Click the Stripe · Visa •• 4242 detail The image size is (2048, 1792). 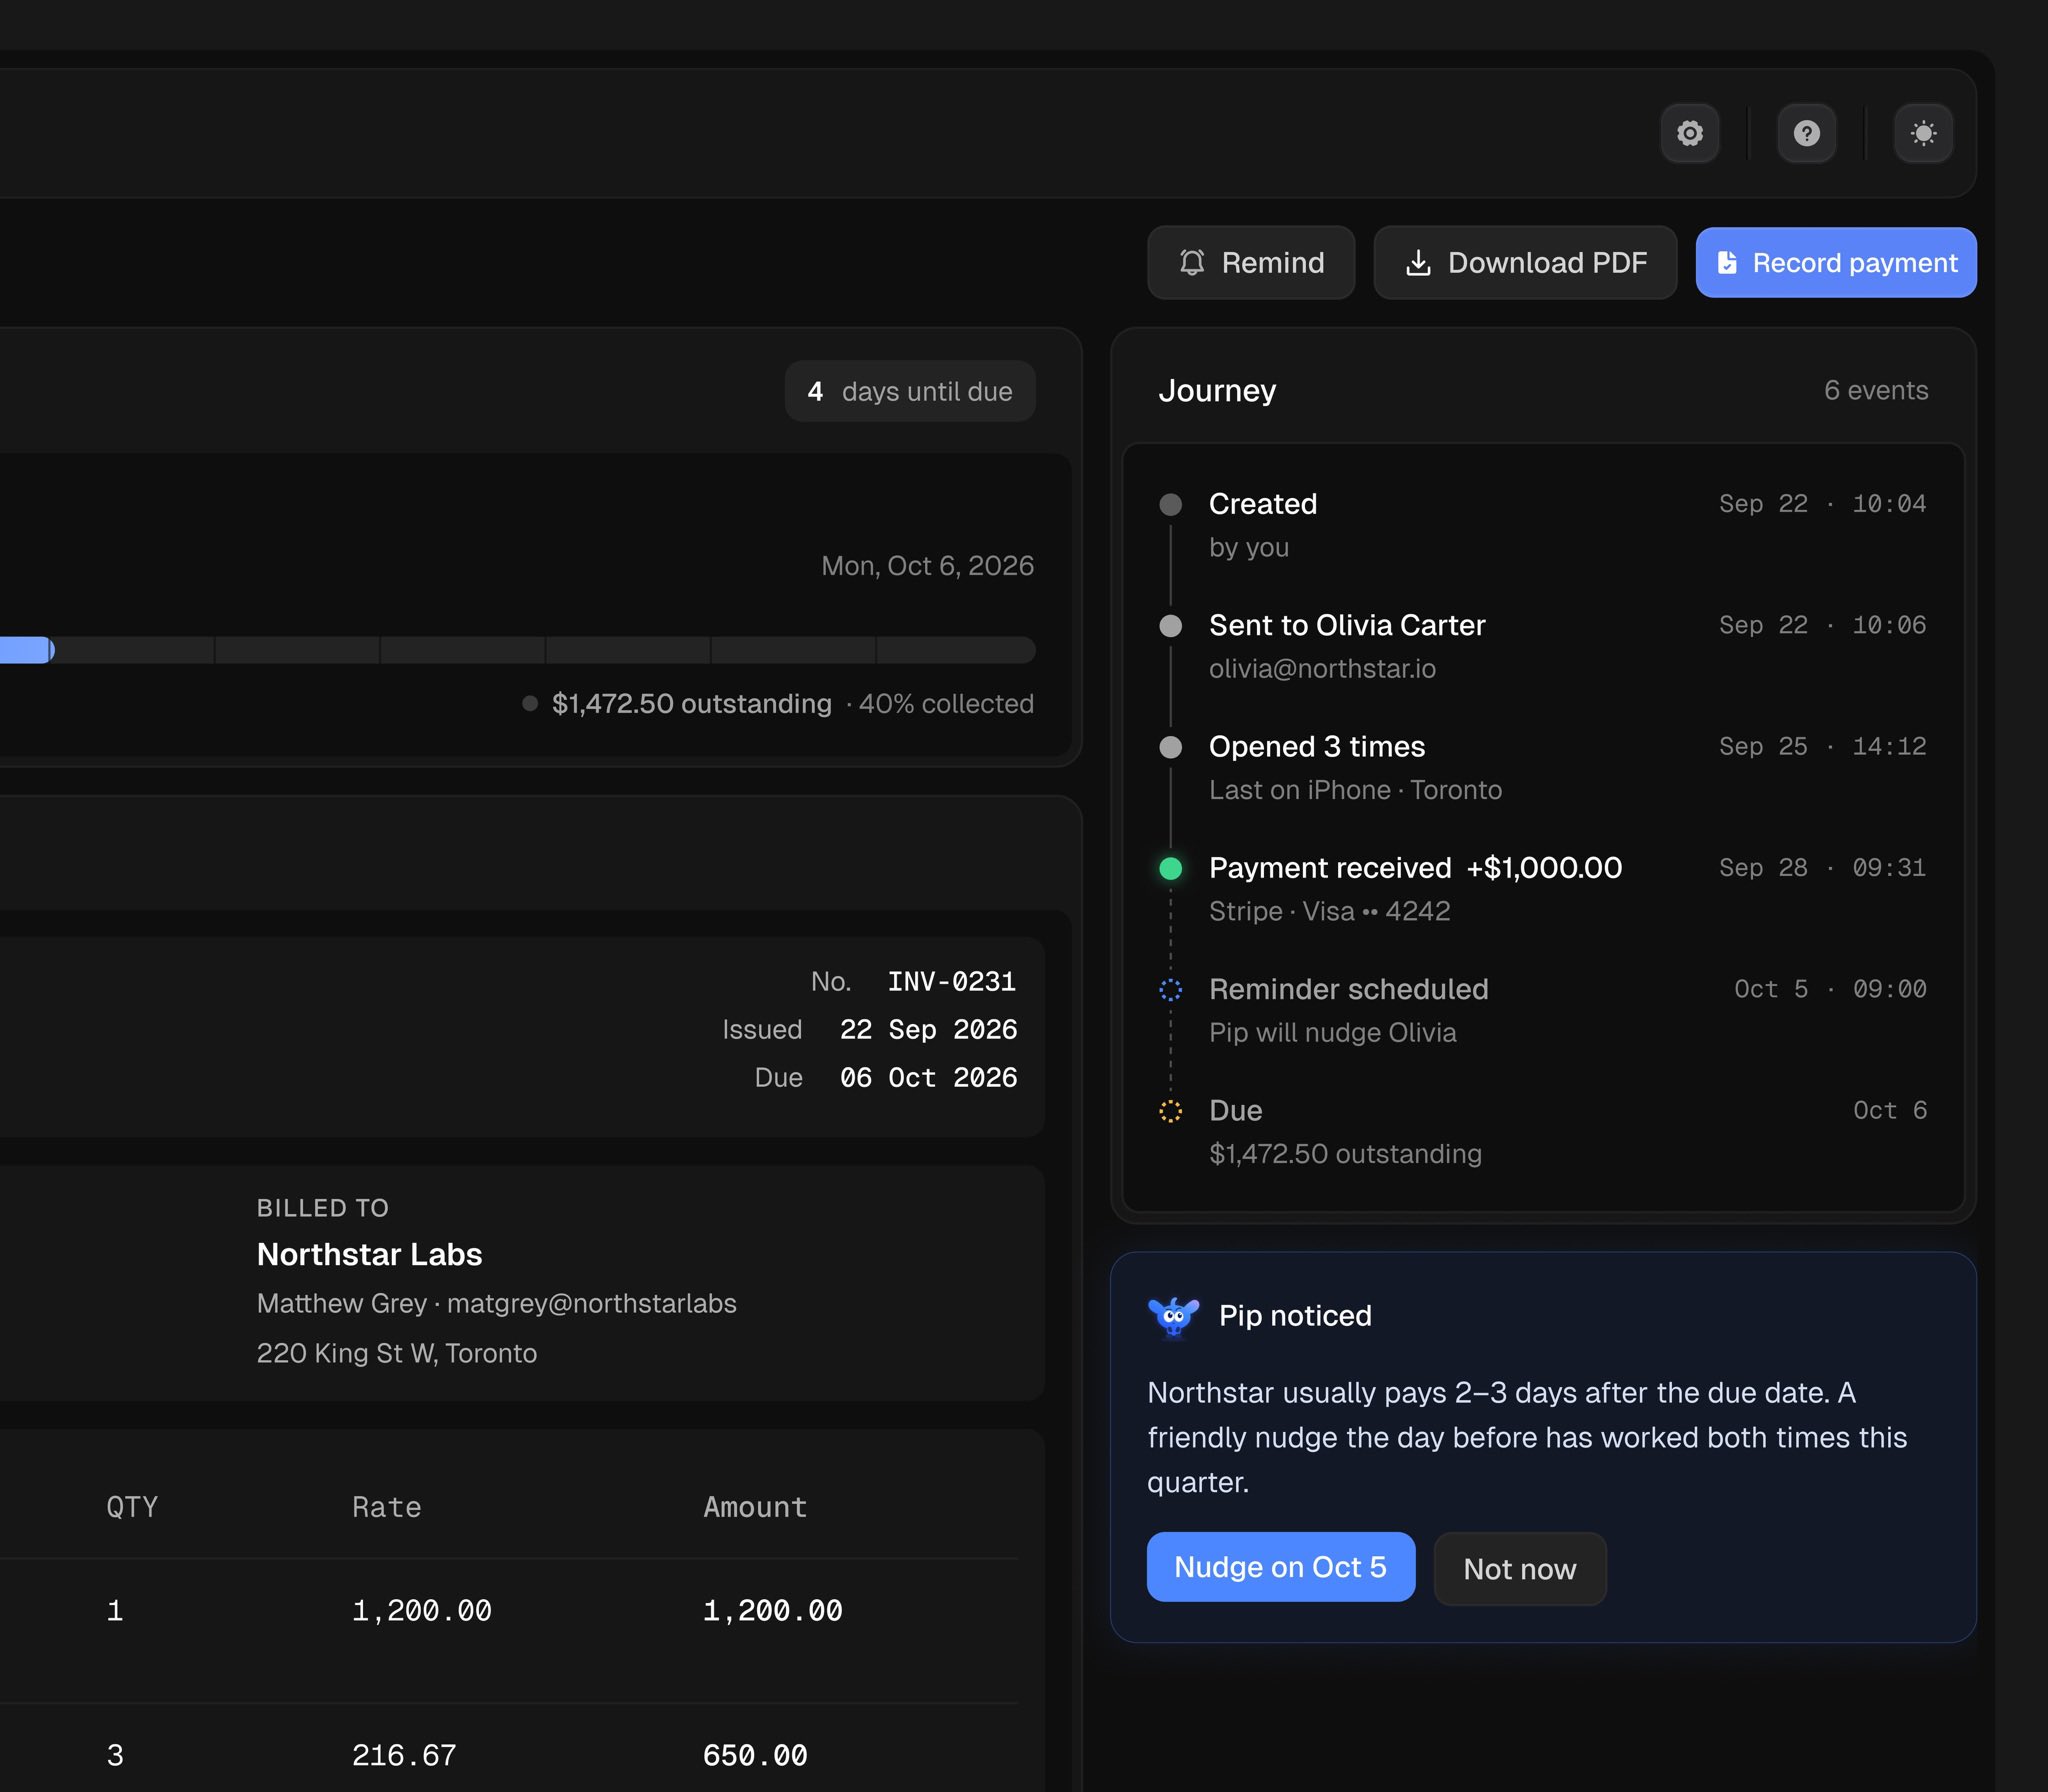1329,911
